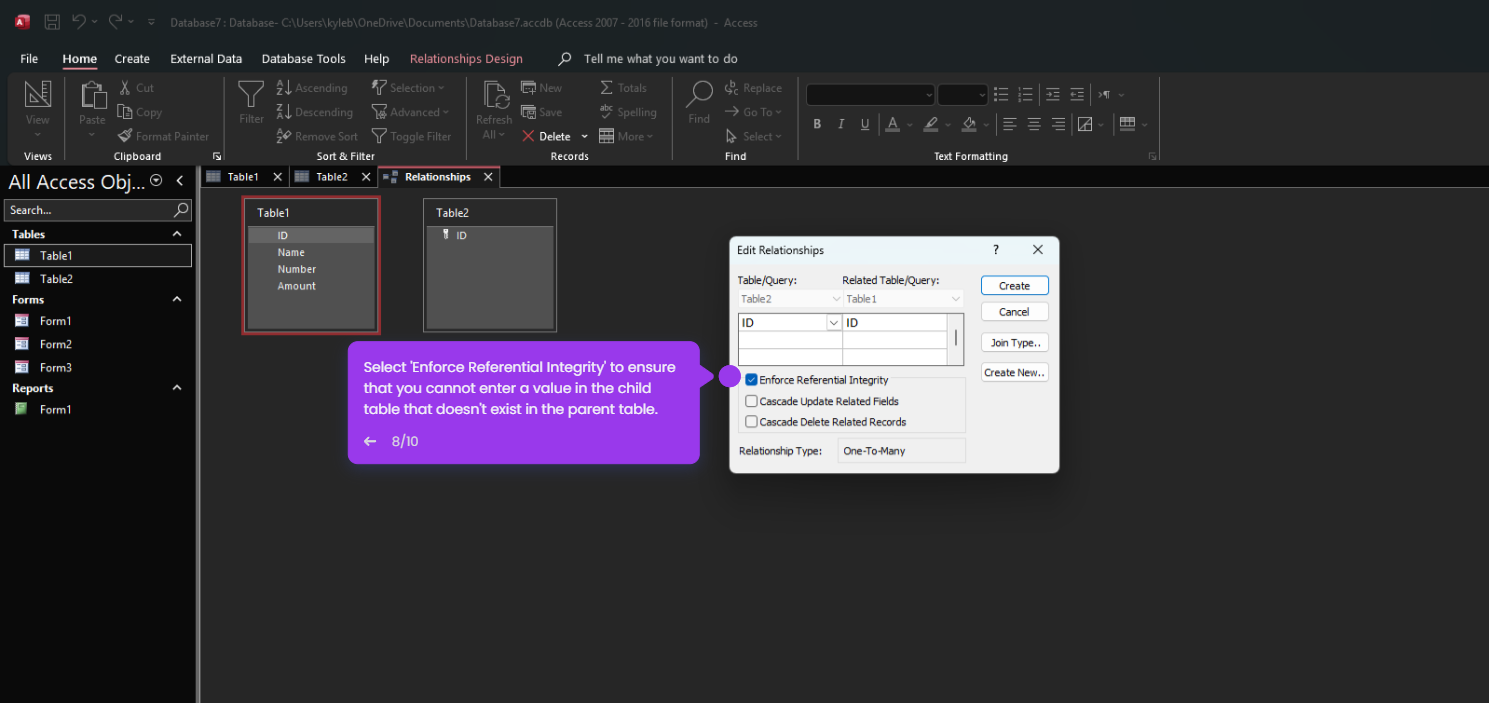Click the Bold formatting icon
1489x703 pixels.
click(817, 124)
